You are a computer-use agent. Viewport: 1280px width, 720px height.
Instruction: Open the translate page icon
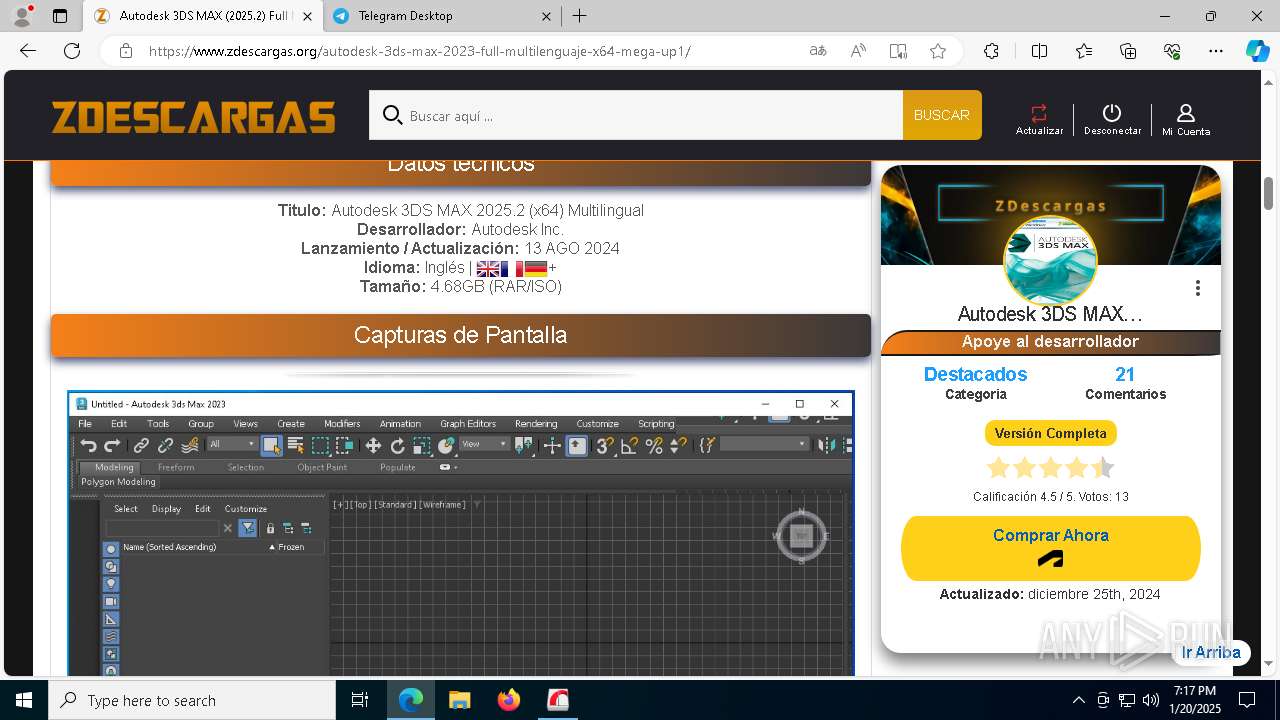(x=818, y=51)
